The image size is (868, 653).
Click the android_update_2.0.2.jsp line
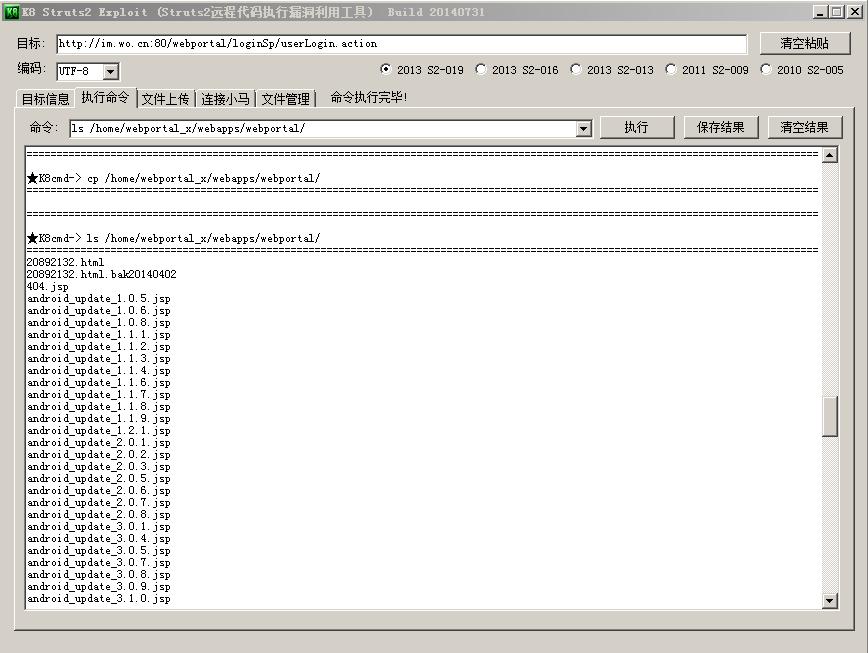(99, 455)
